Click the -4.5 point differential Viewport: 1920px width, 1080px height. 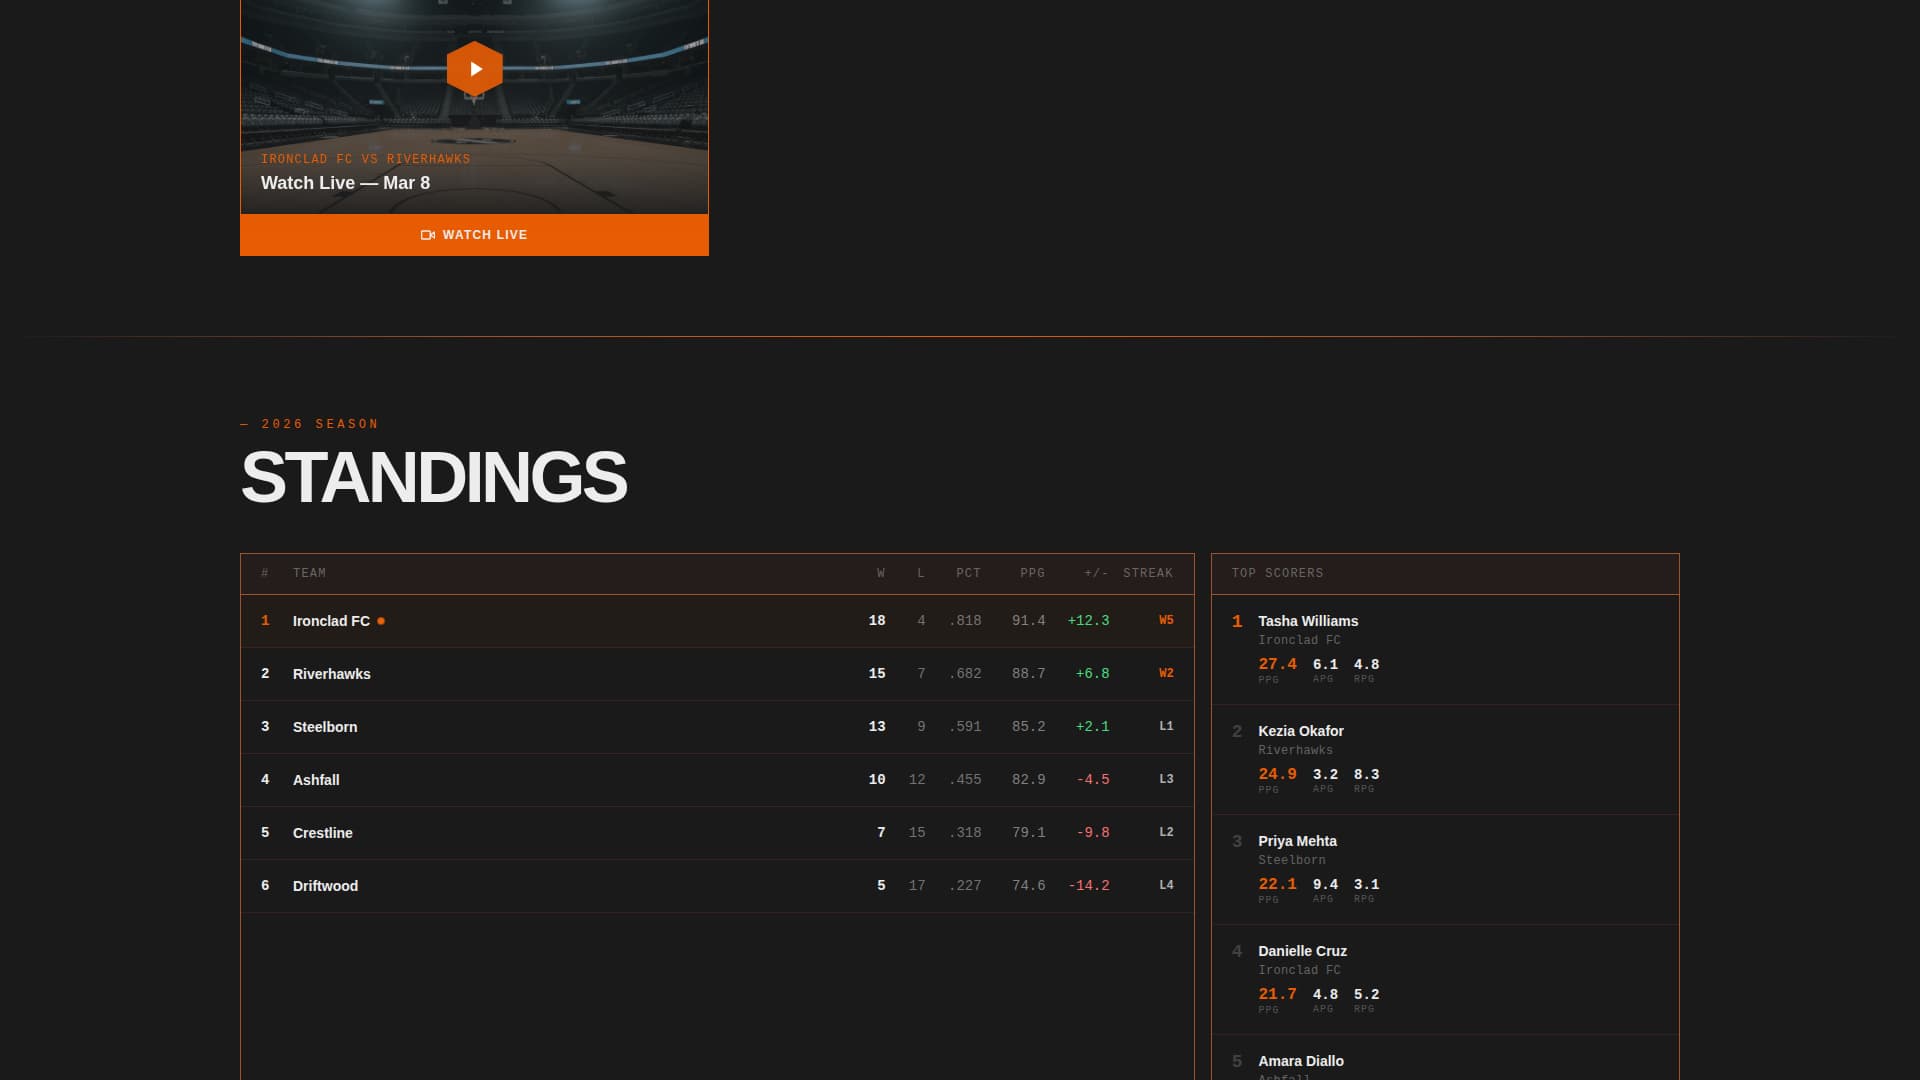click(x=1092, y=780)
